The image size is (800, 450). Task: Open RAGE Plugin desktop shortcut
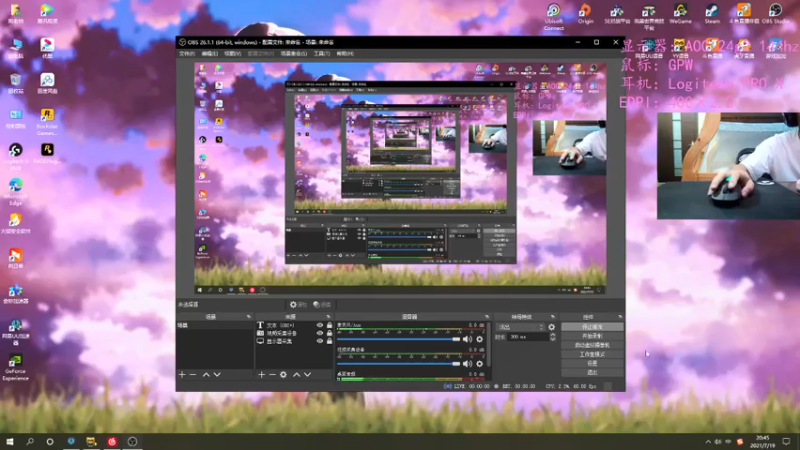click(x=47, y=154)
